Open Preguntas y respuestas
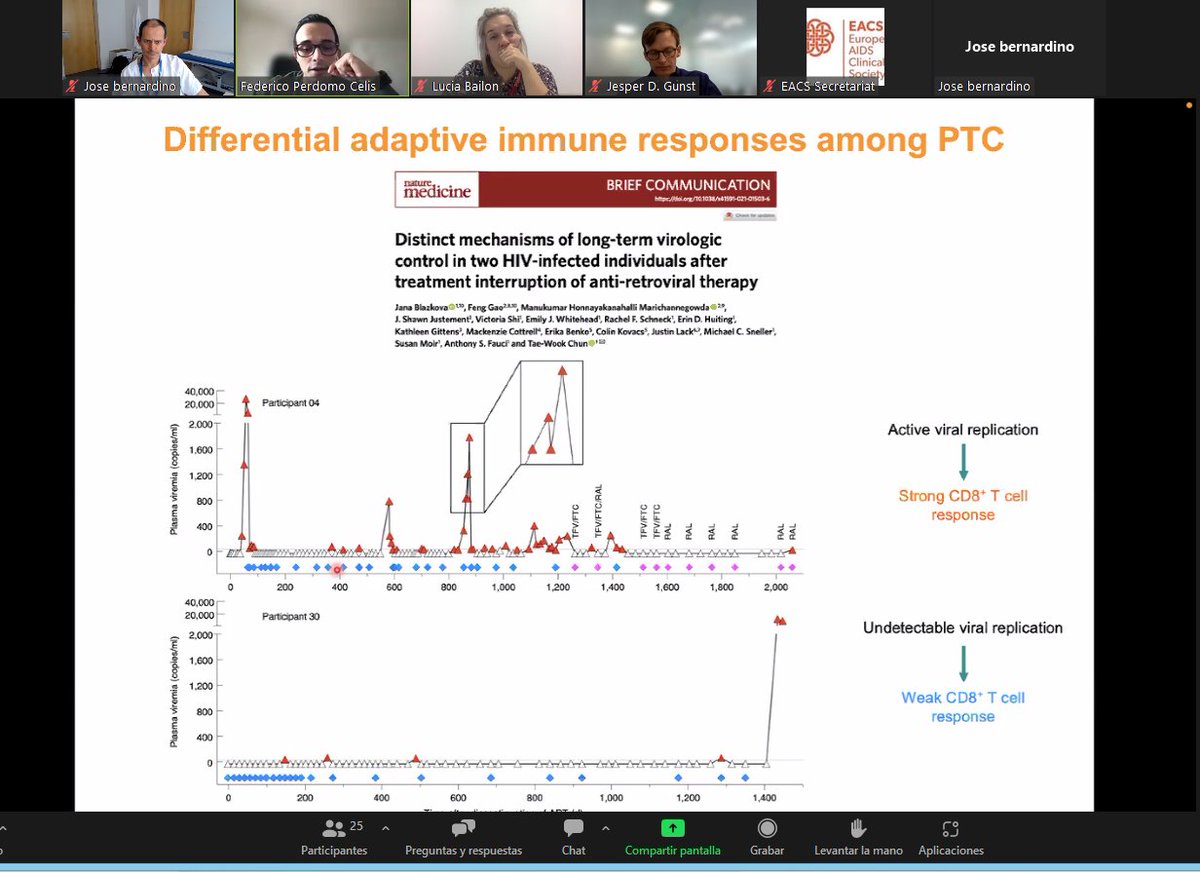The width and height of the screenshot is (1200, 872). click(x=463, y=838)
